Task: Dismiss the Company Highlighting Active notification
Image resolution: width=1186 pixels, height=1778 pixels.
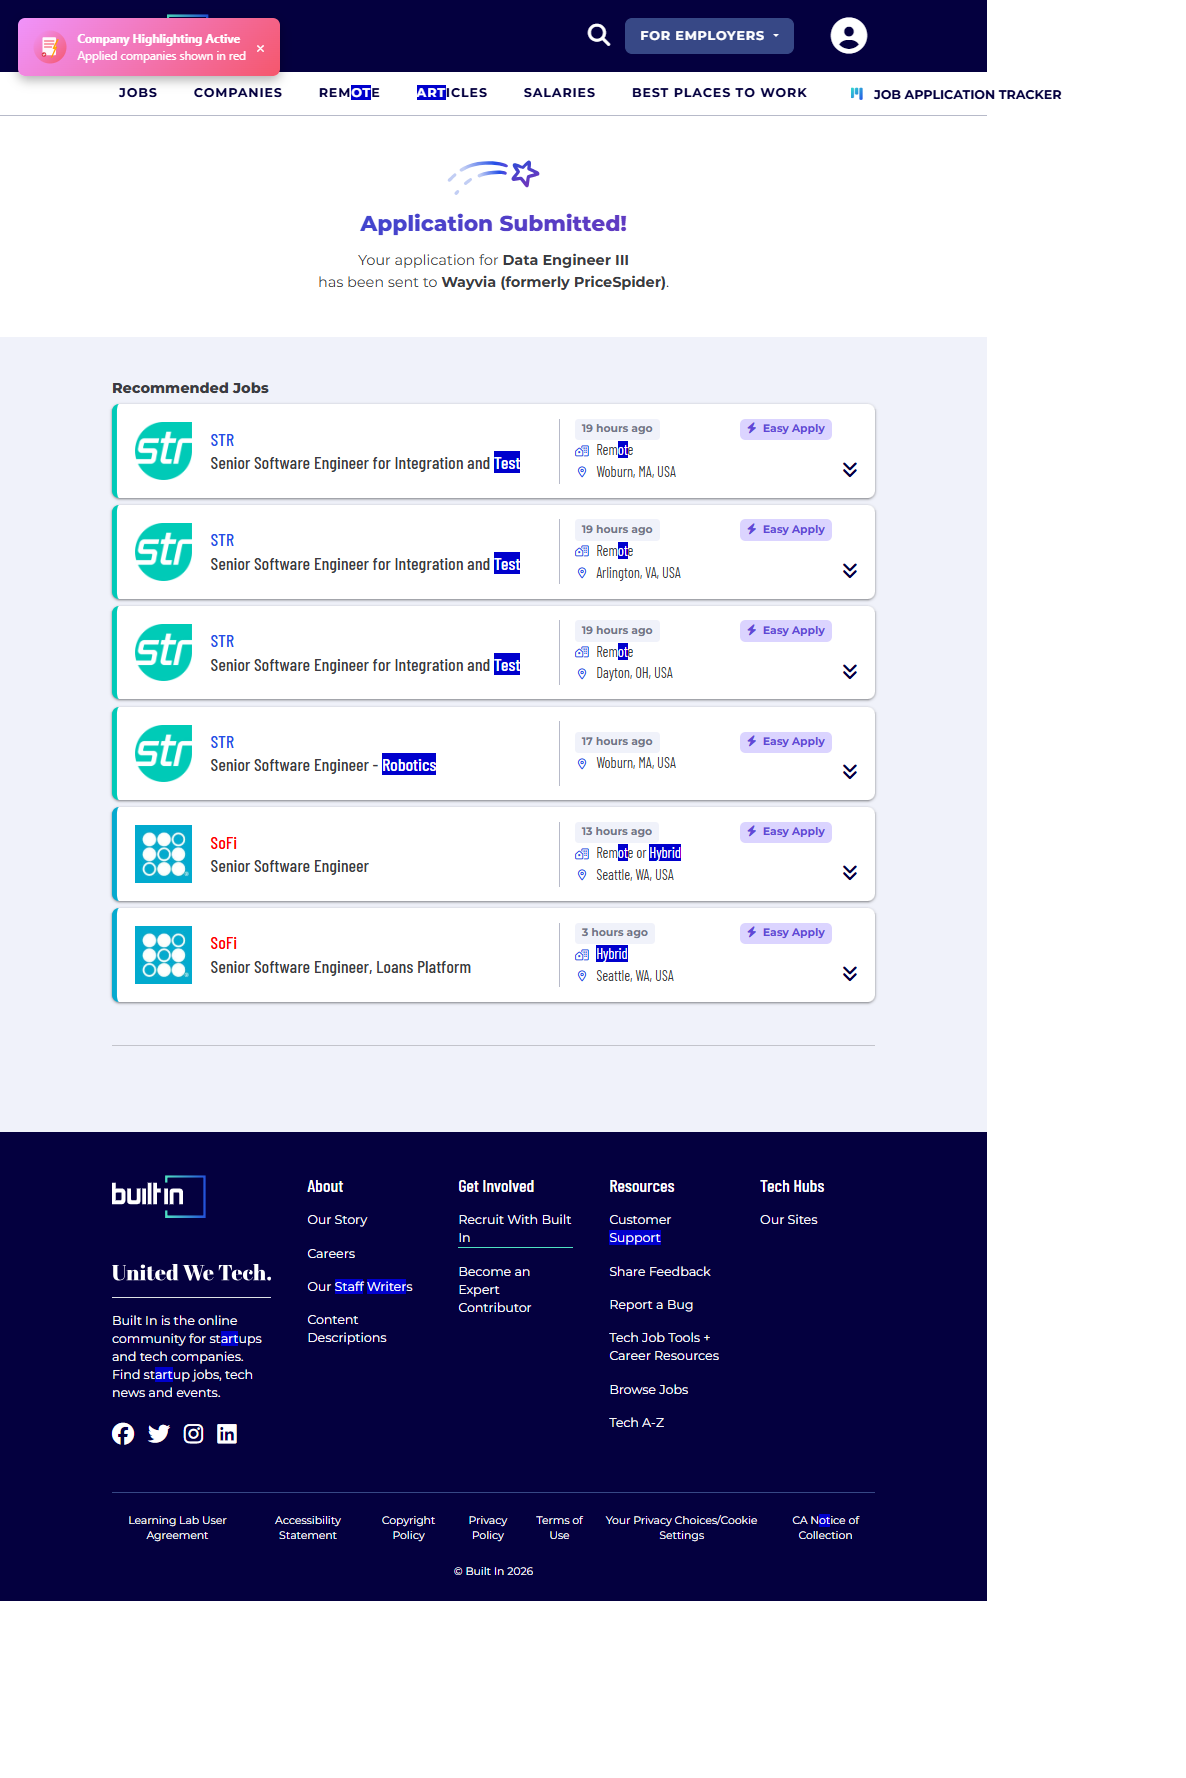Action: point(260,48)
